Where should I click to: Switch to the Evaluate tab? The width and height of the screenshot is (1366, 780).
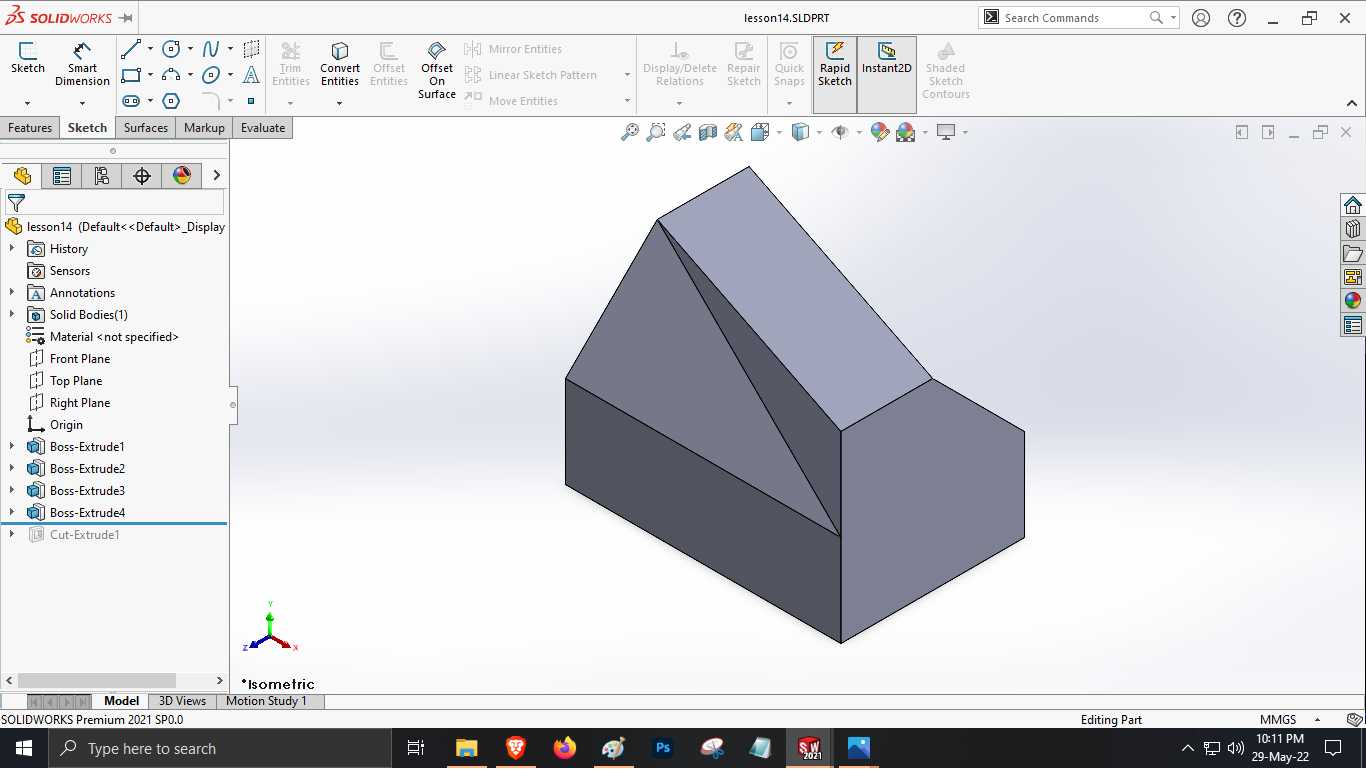[x=263, y=128]
